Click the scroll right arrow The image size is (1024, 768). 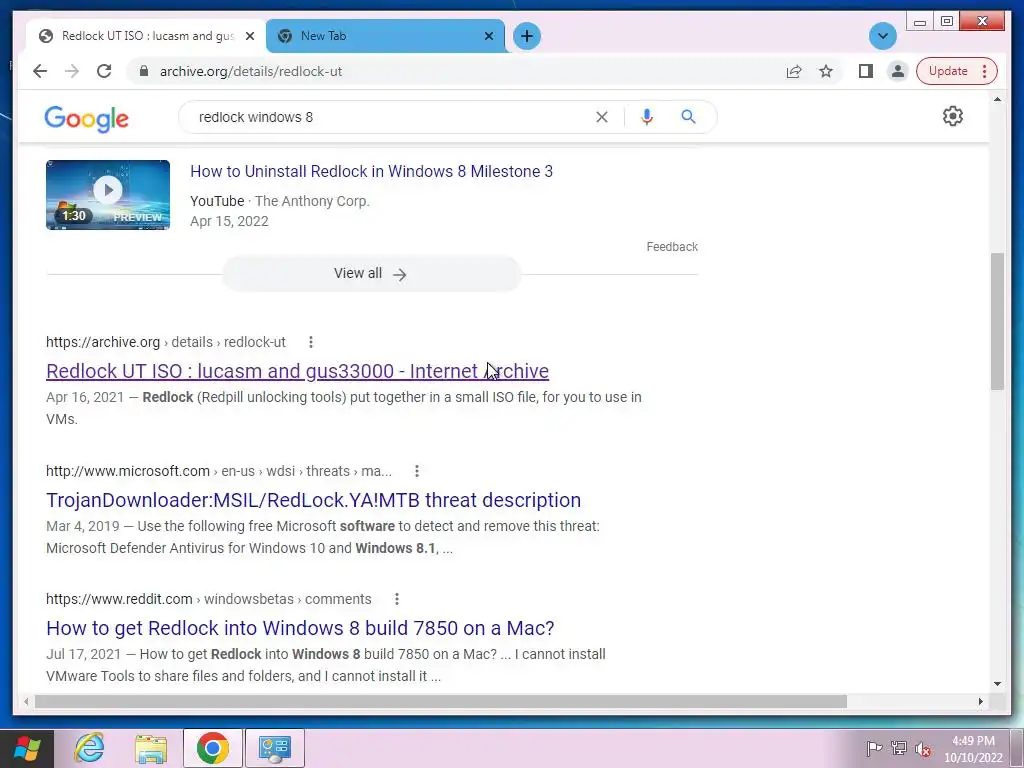pyautogui.click(x=980, y=701)
